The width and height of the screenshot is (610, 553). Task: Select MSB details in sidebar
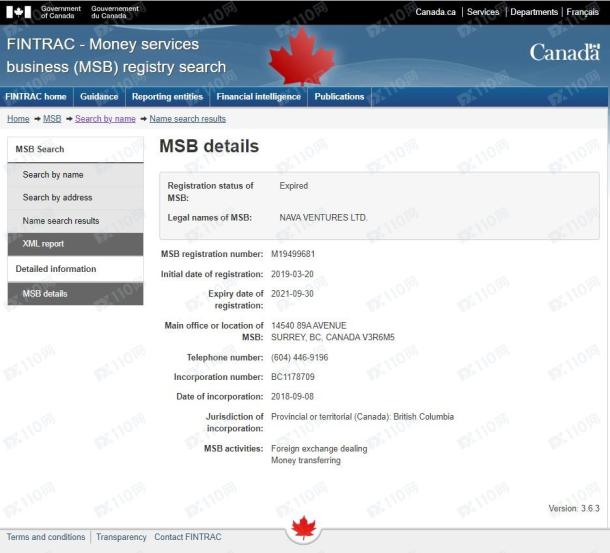75,294
